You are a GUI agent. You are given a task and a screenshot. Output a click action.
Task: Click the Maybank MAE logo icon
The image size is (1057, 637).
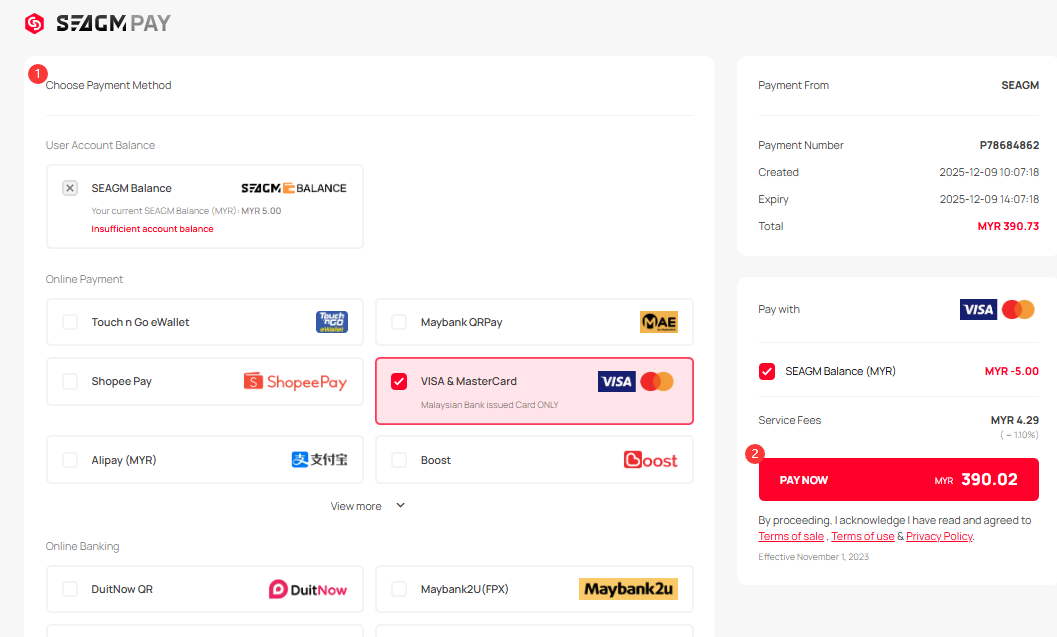coord(658,322)
